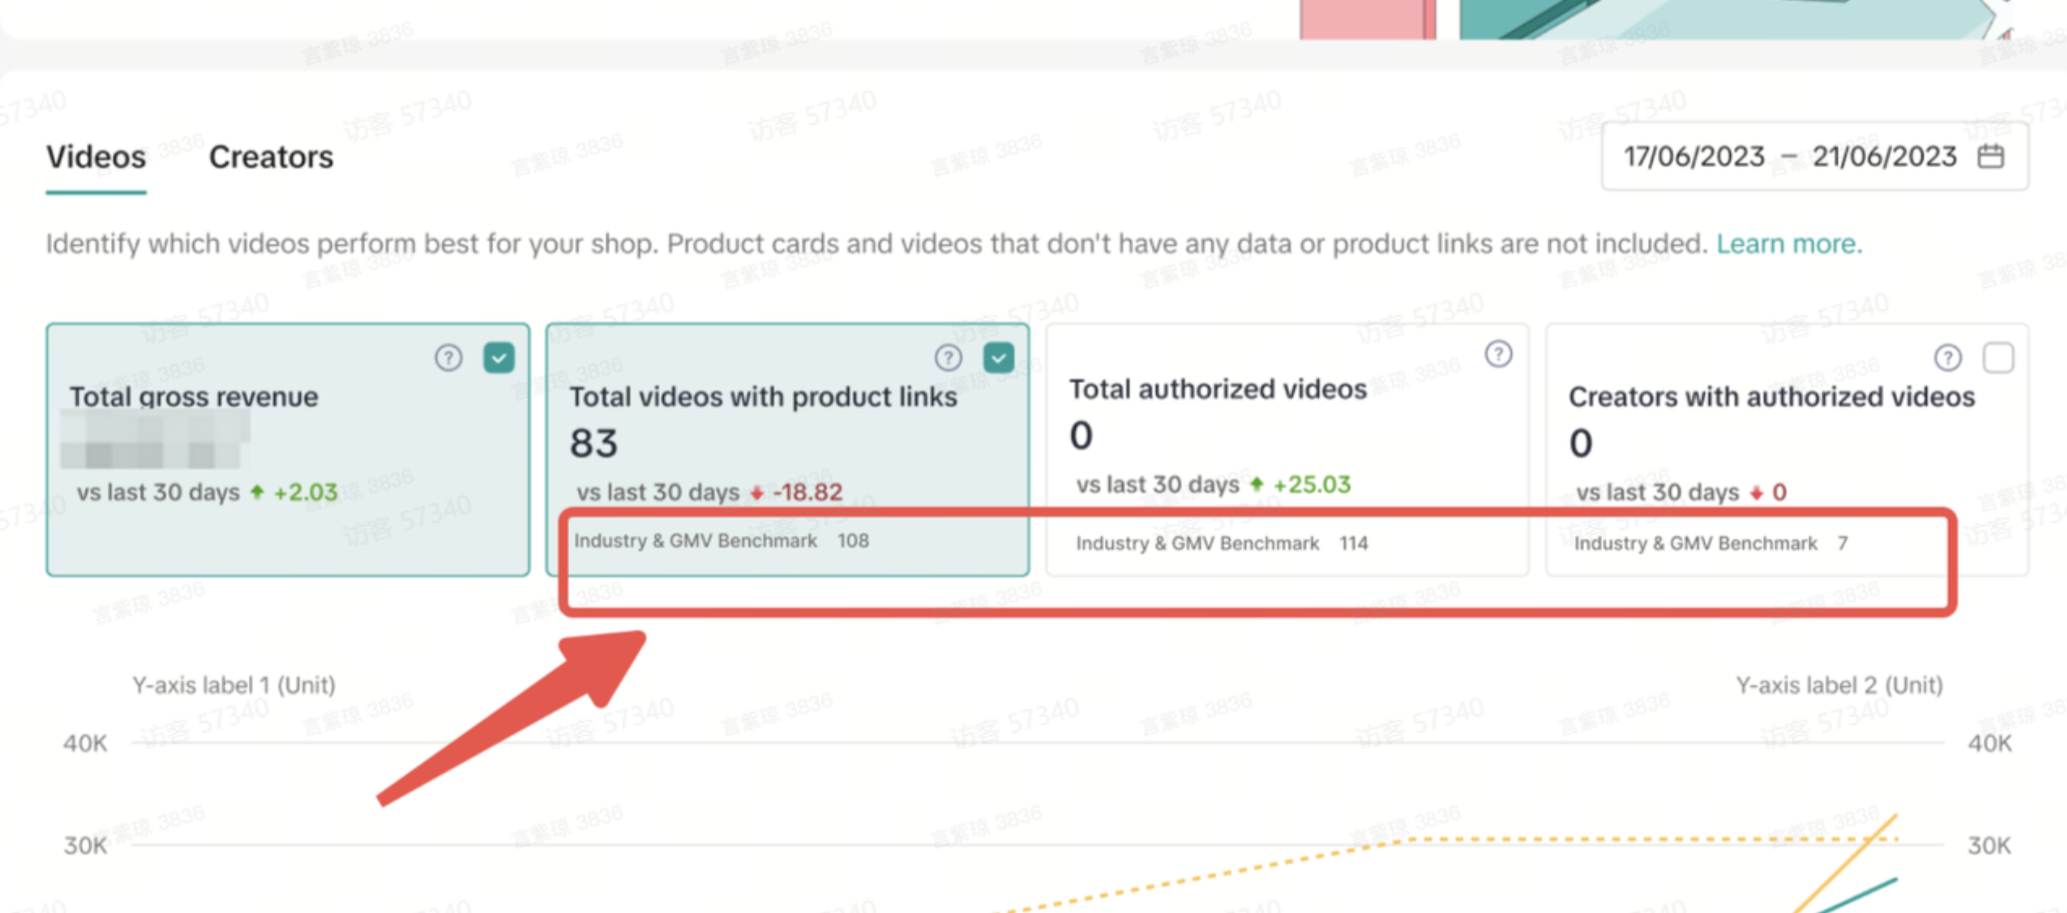Click green up arrow beside +25.03
Screen dimensions: 2067x913
coord(1256,484)
